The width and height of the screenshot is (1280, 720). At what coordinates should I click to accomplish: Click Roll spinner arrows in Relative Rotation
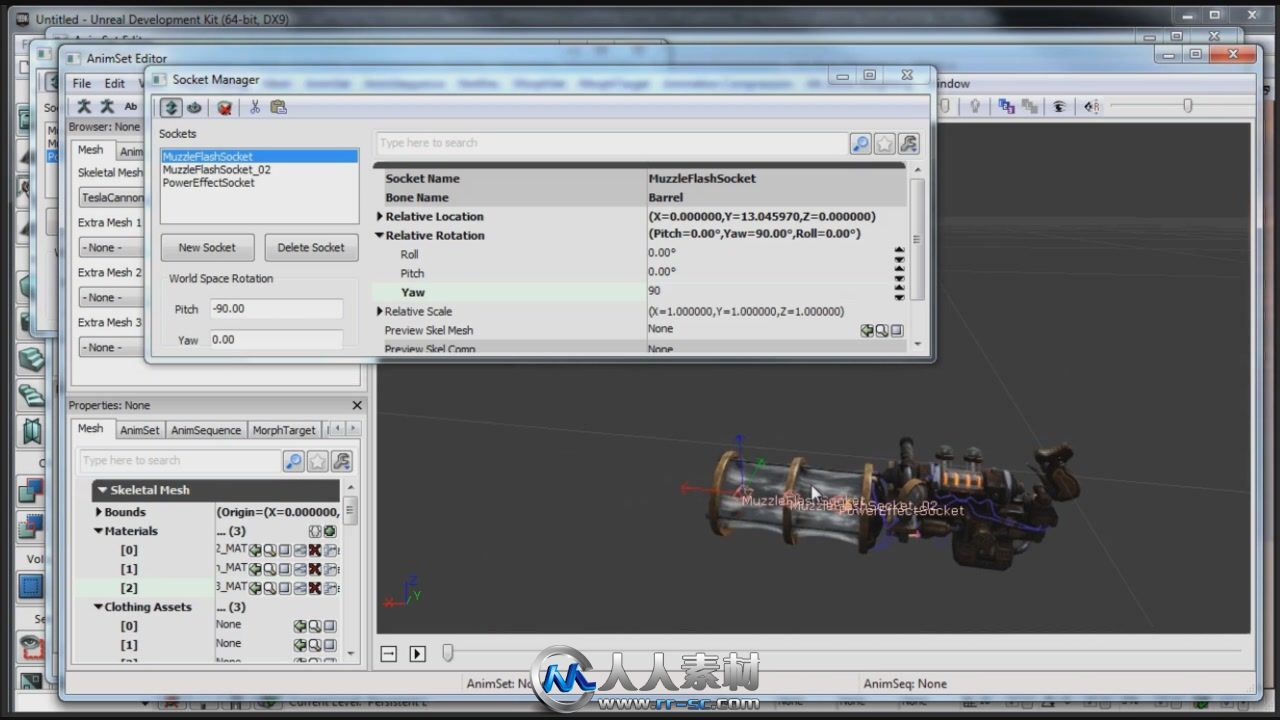point(900,254)
